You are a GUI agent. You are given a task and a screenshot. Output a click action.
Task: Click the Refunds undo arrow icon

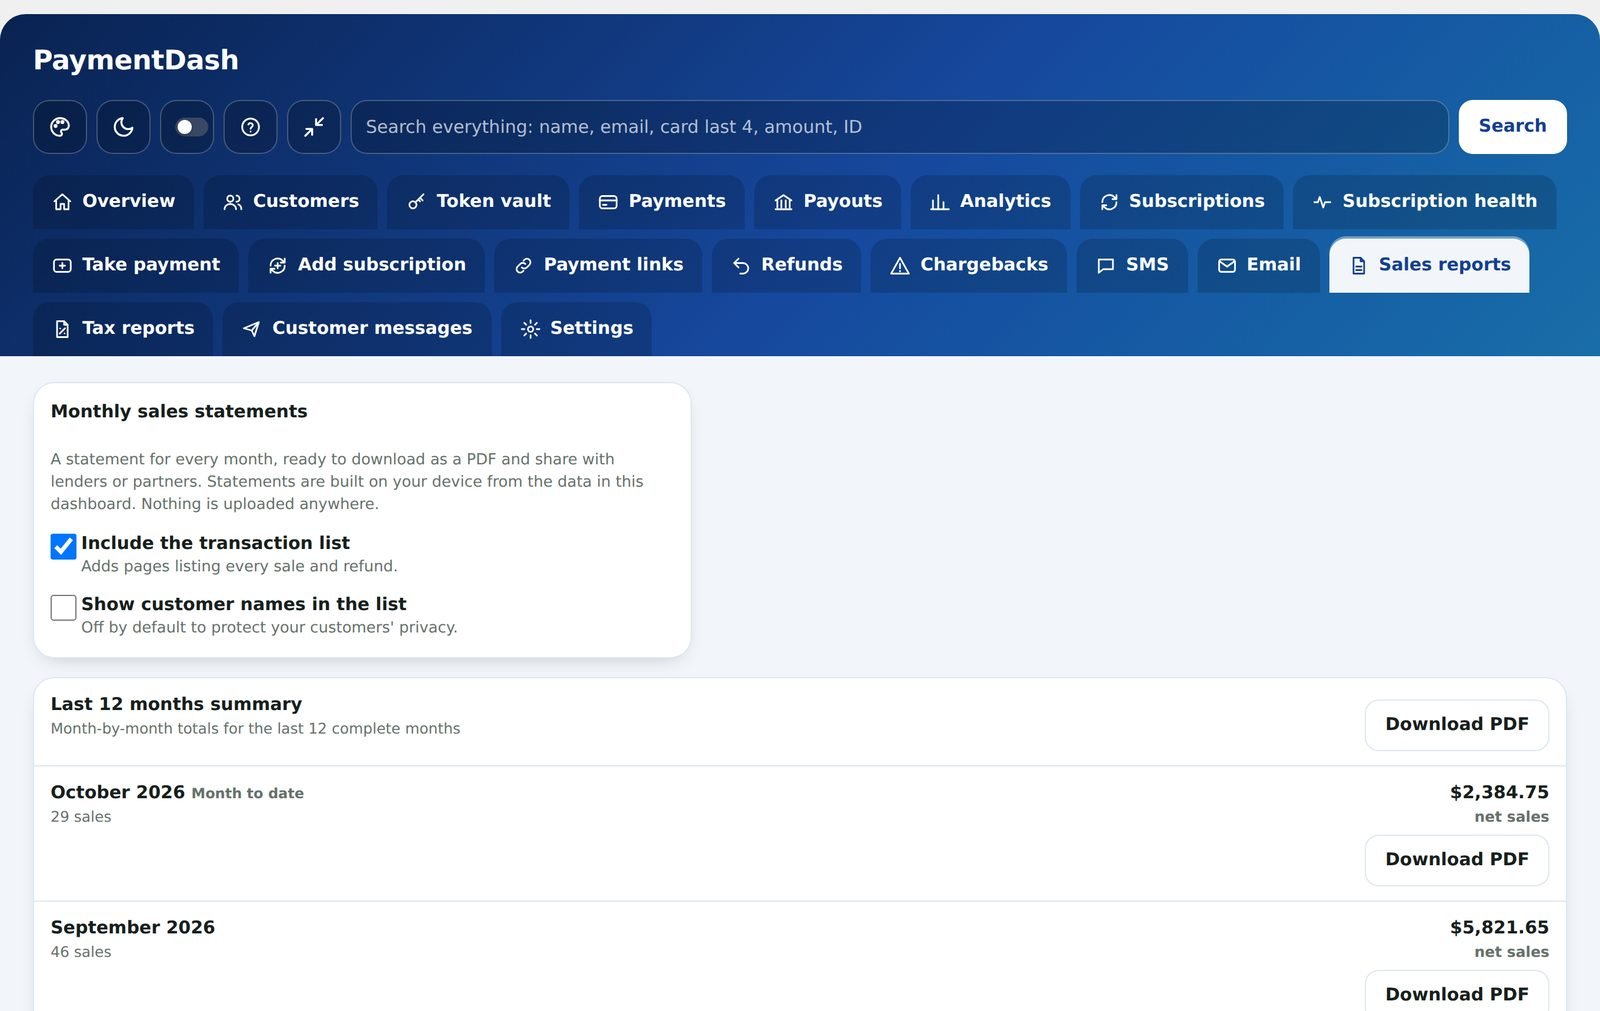click(741, 266)
